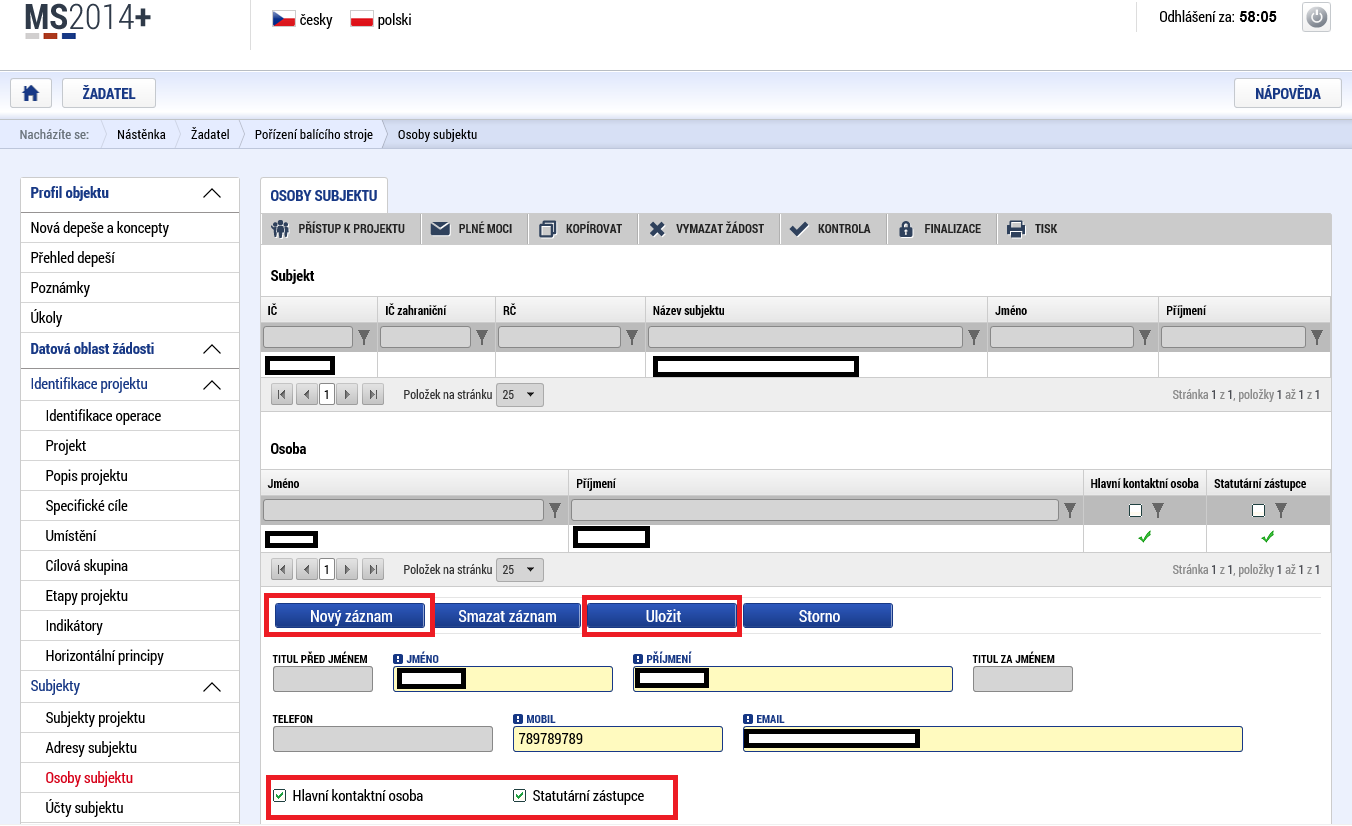Open the ŽADATEL menu button

point(108,93)
